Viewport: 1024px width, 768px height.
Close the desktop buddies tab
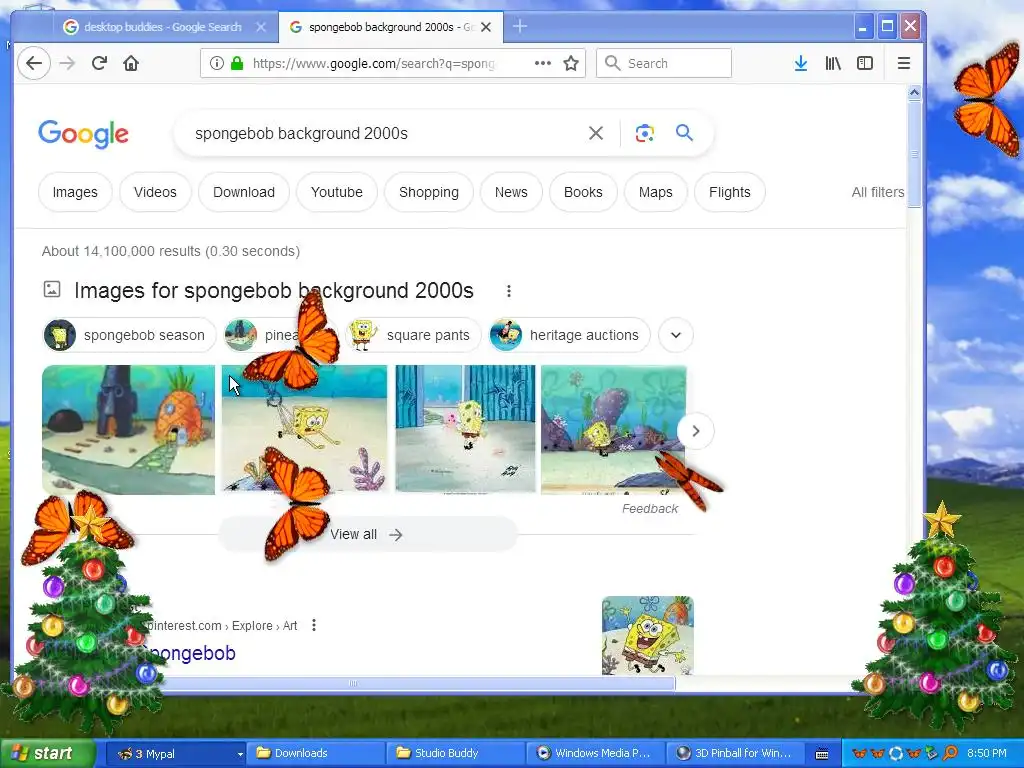261,27
